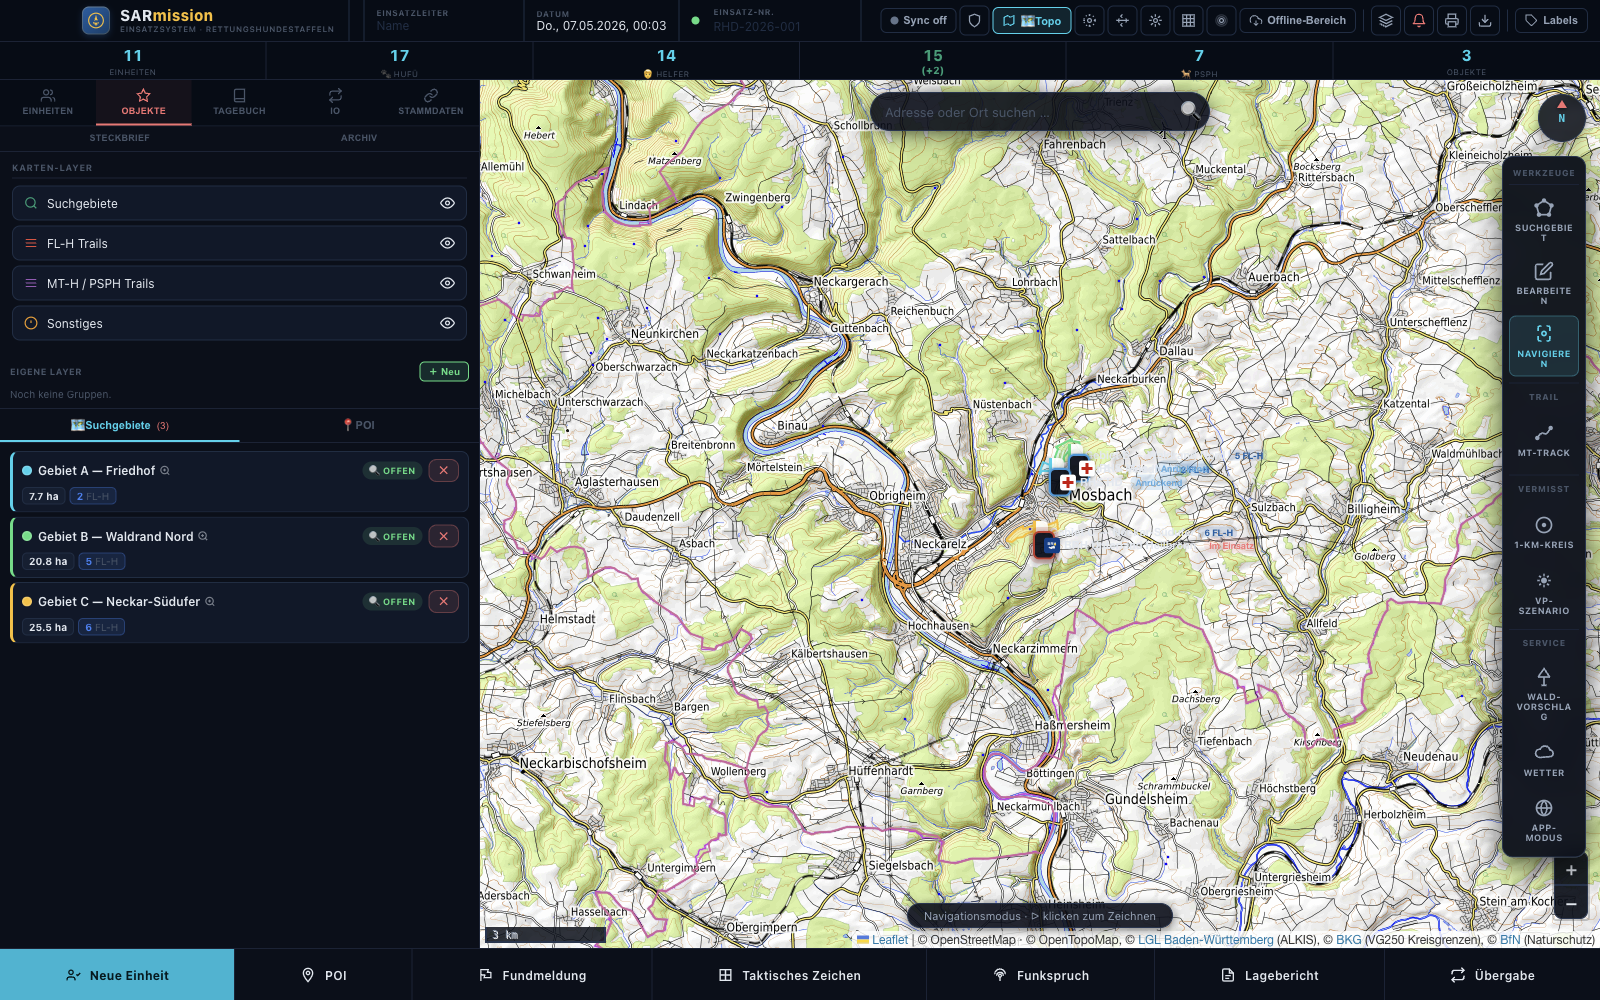Screen dimensions: 1600x1000
Task: Open the Objekte tab
Action: (x=144, y=102)
